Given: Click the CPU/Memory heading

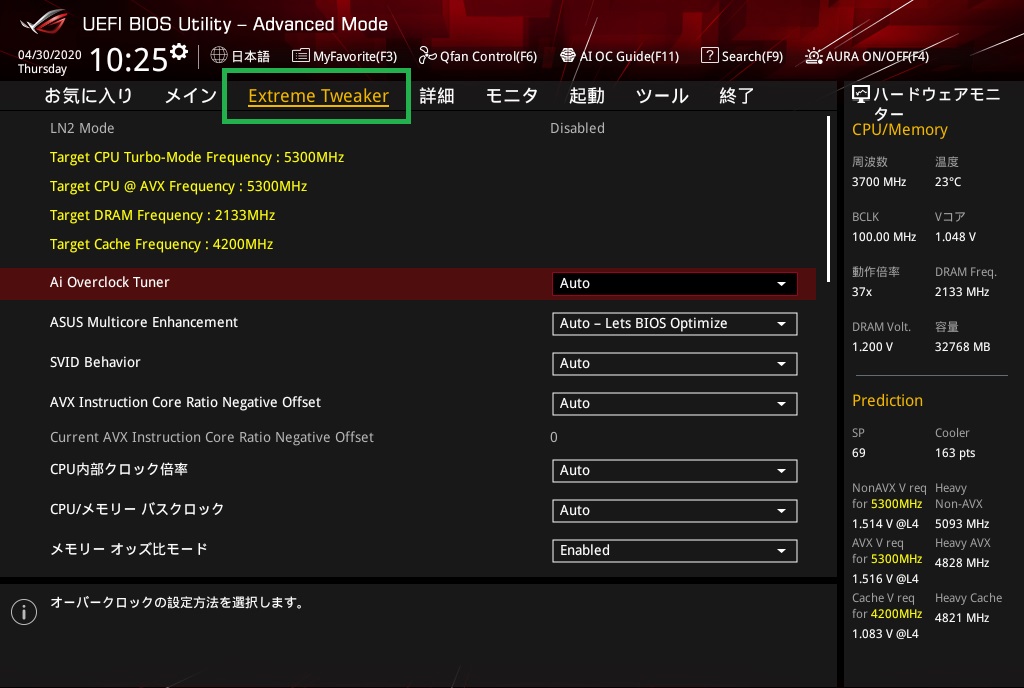Looking at the screenshot, I should coord(899,130).
